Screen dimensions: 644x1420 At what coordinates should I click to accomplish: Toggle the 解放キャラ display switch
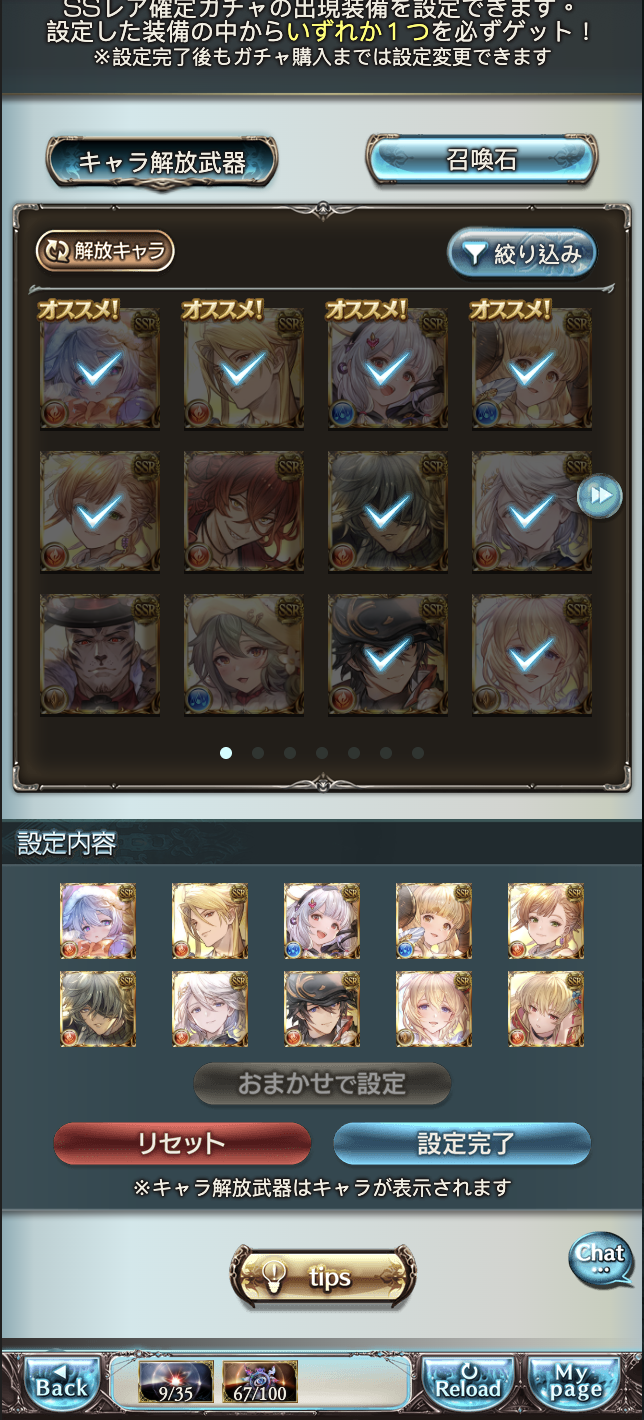(105, 251)
